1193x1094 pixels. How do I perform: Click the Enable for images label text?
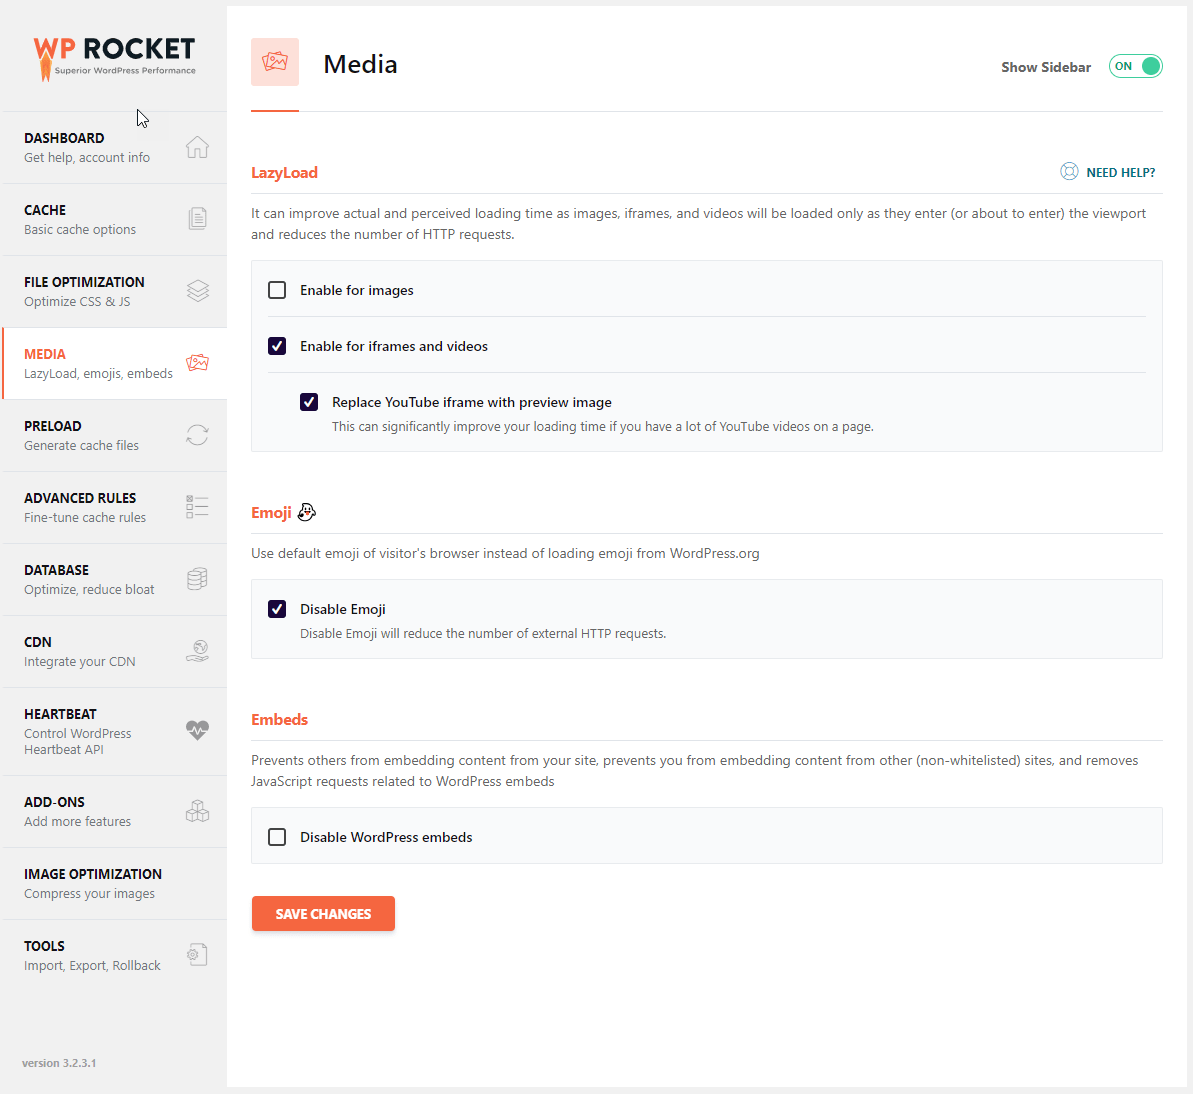tap(356, 290)
